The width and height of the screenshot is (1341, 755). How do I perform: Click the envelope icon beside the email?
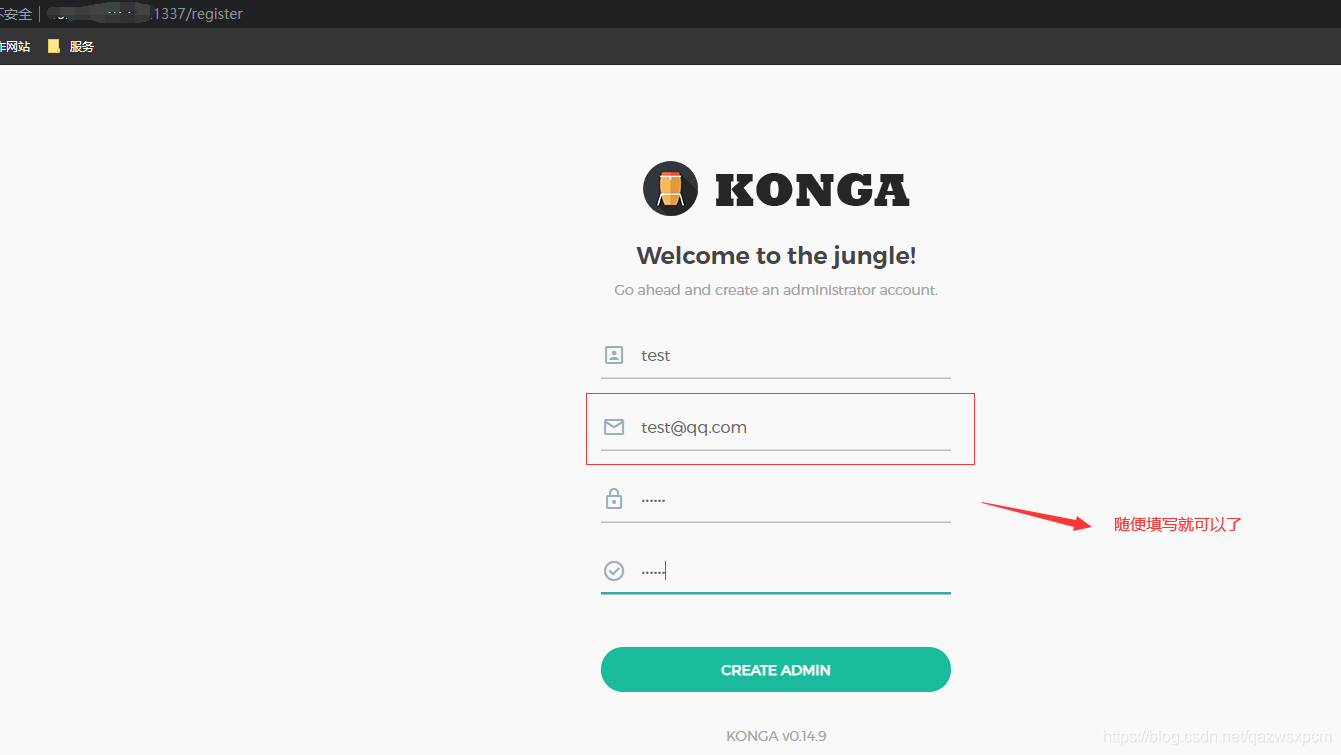click(614, 427)
